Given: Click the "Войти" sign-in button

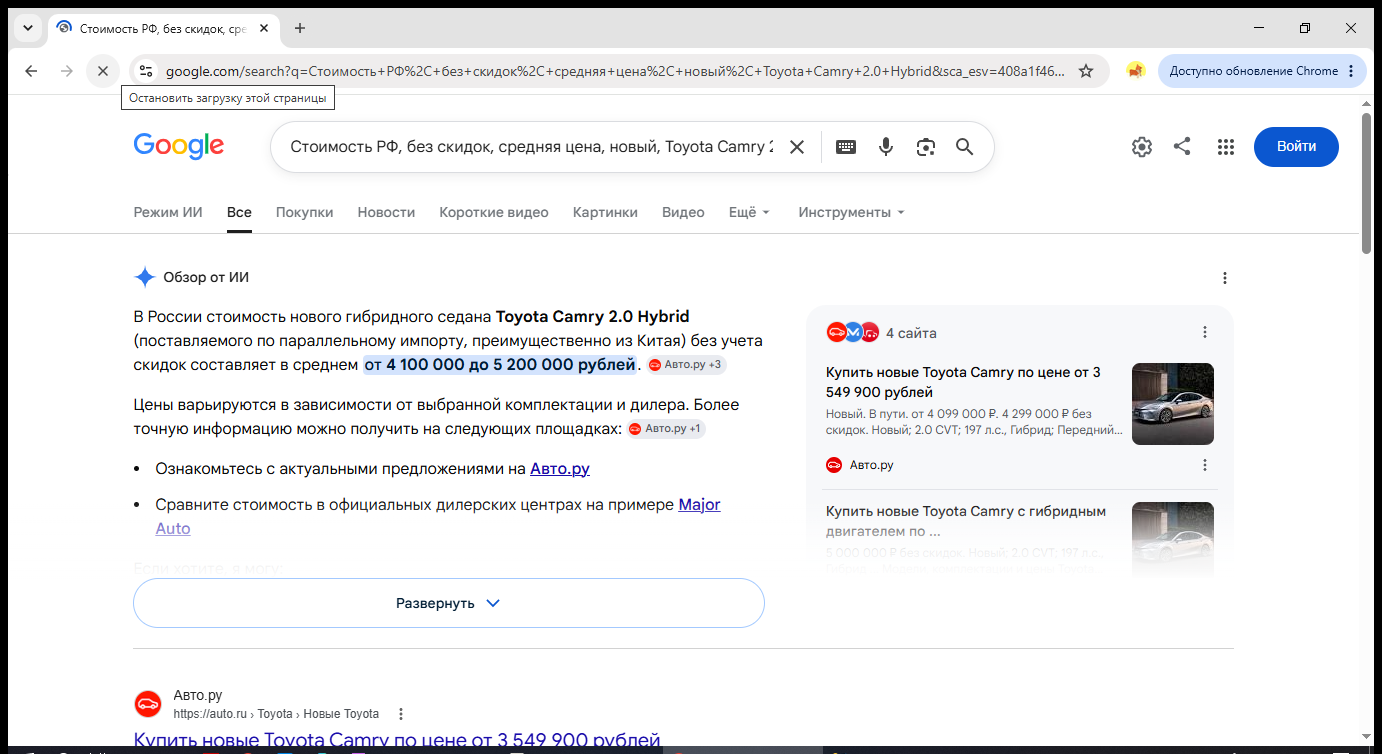Looking at the screenshot, I should tap(1296, 147).
